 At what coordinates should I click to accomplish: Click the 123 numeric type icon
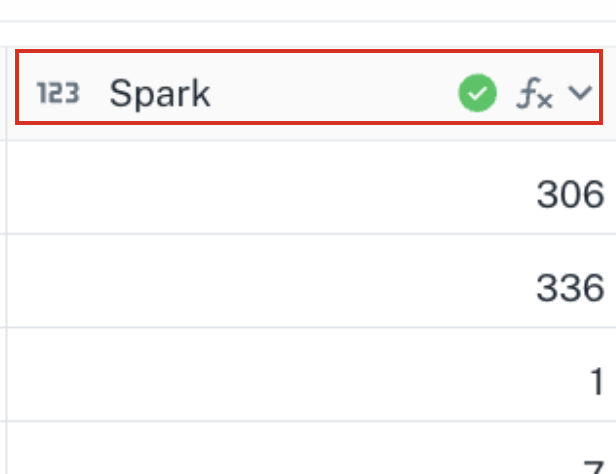[58, 93]
